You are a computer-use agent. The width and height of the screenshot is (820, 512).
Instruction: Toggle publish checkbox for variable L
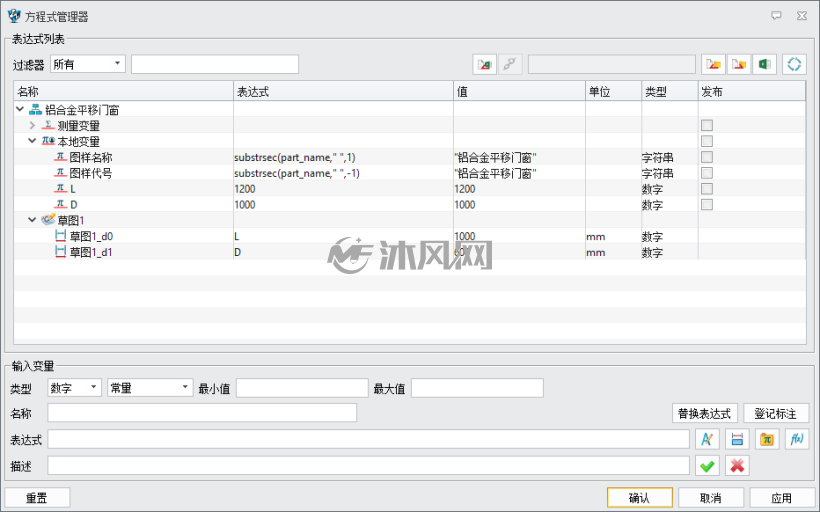click(707, 188)
